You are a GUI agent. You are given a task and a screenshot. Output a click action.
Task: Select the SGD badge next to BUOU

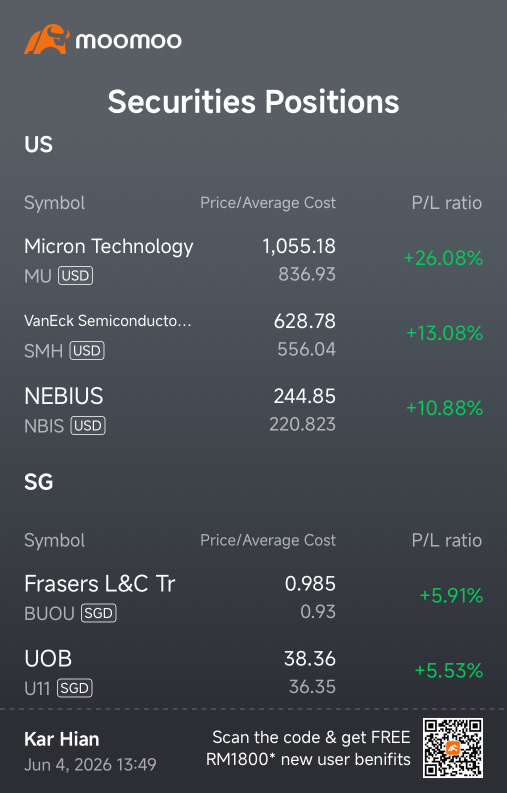(99, 613)
